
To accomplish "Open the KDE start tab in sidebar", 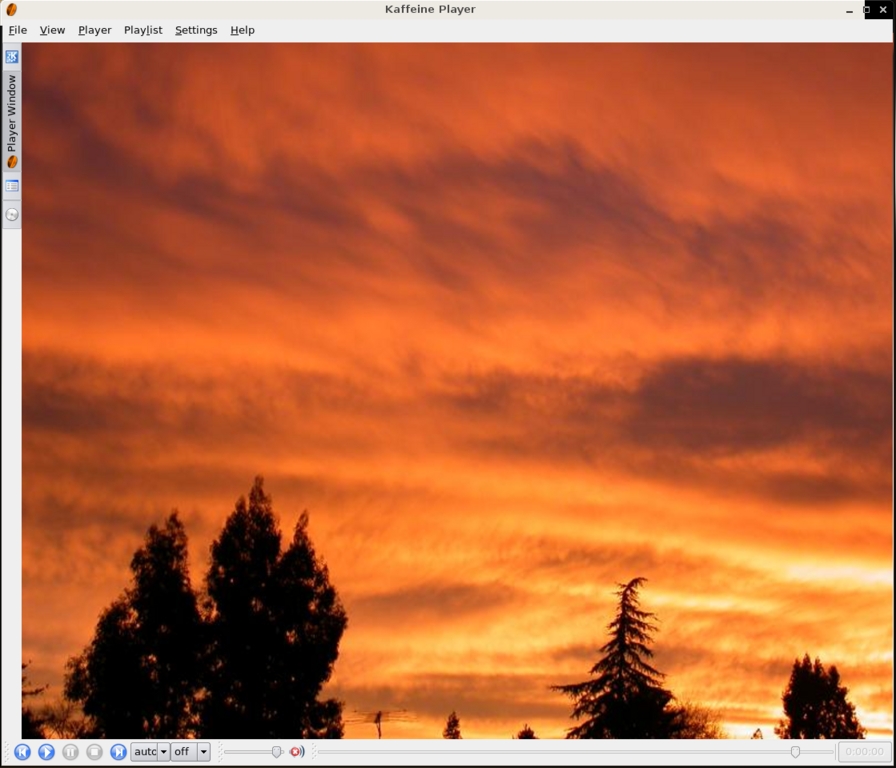I will point(12,57).
